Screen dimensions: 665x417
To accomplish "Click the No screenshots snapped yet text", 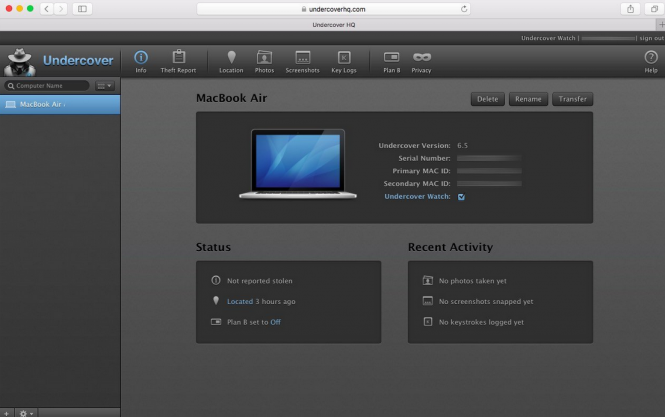I will (486, 301).
